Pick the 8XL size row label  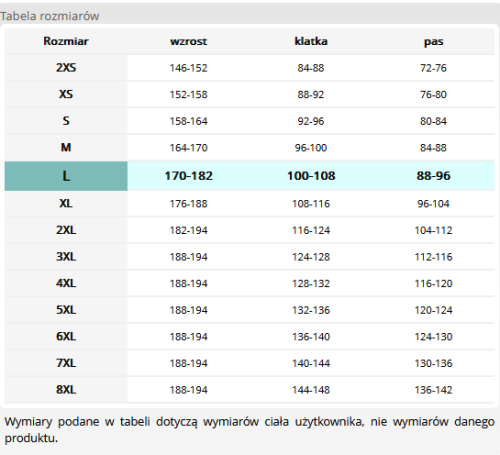[x=66, y=390]
